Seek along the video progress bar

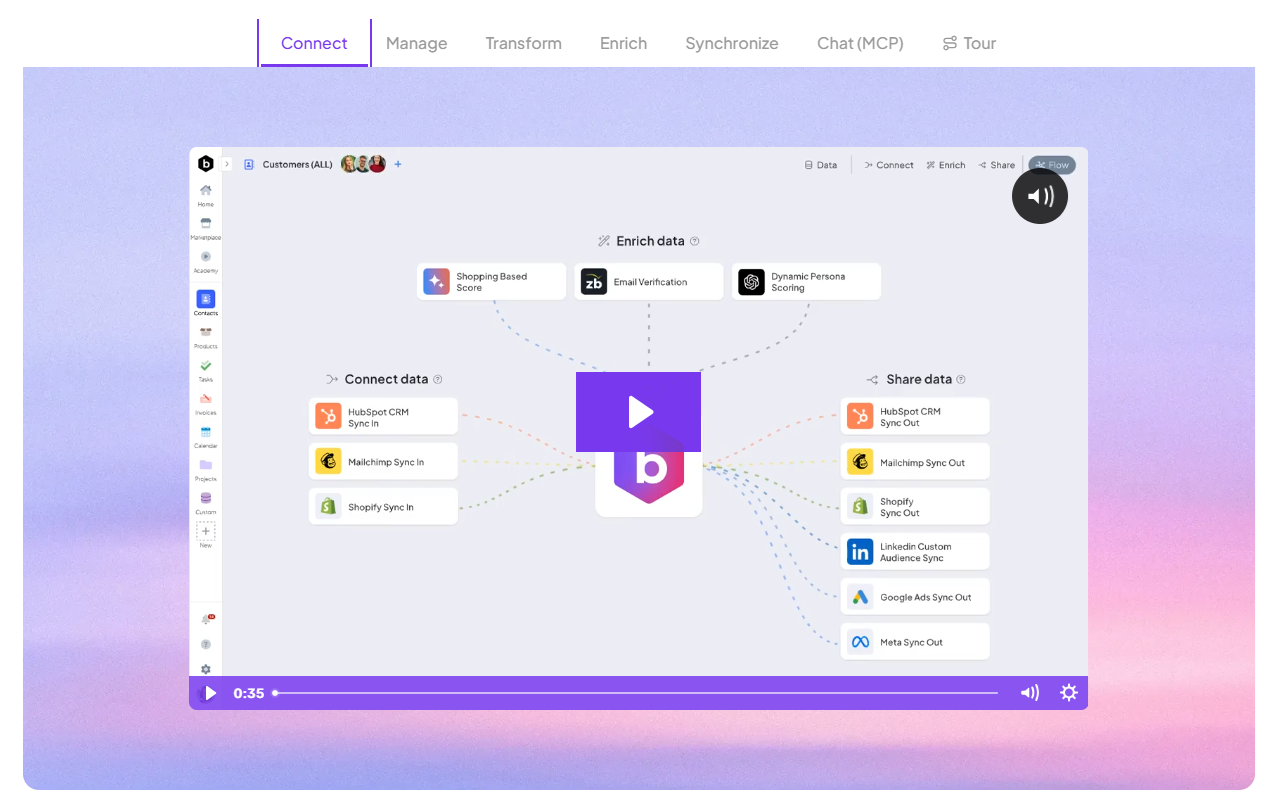coord(636,693)
